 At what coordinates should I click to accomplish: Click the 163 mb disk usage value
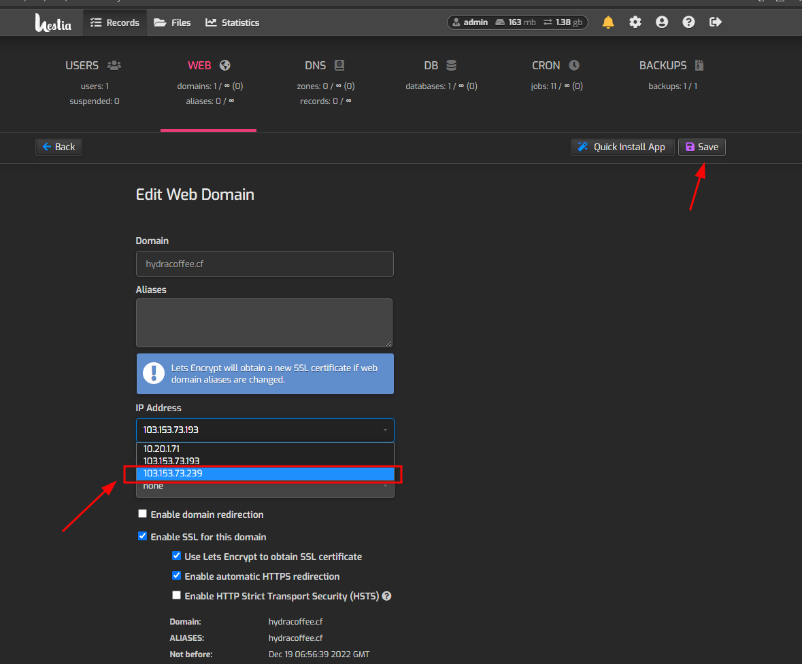(x=522, y=22)
